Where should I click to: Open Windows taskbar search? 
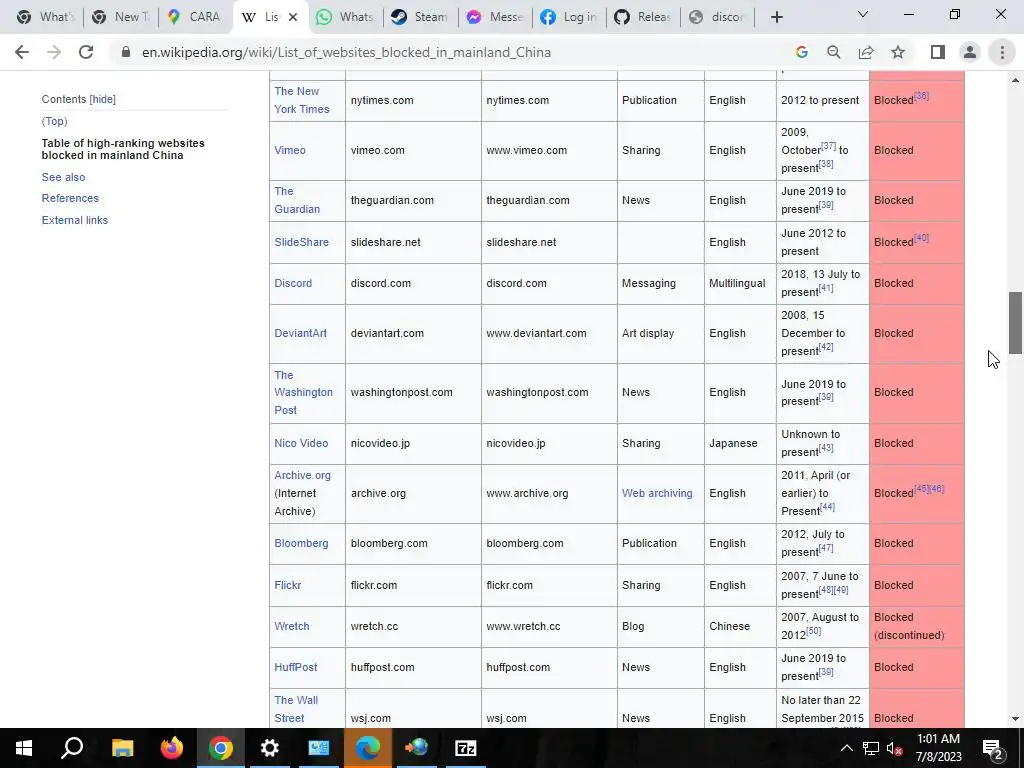point(72,748)
